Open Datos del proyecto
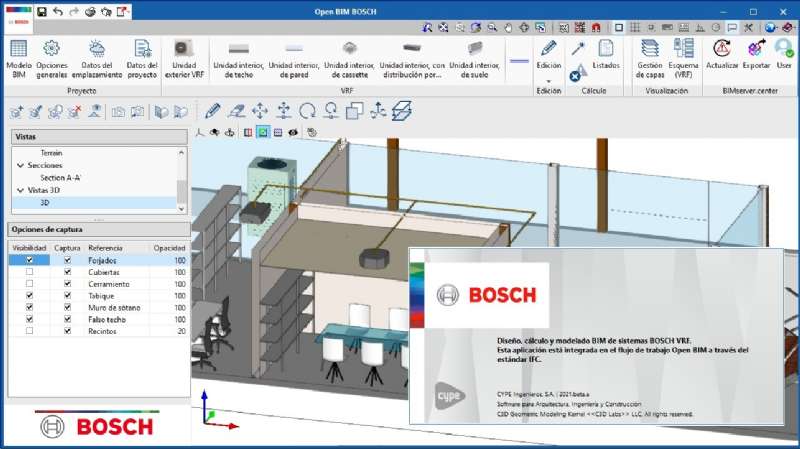 [x=142, y=59]
